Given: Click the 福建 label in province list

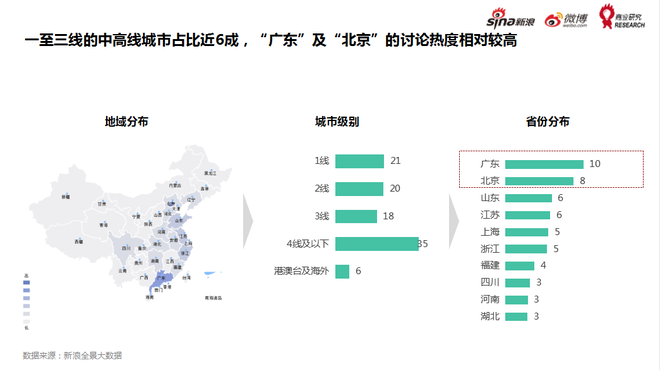Looking at the screenshot, I should (x=490, y=265).
